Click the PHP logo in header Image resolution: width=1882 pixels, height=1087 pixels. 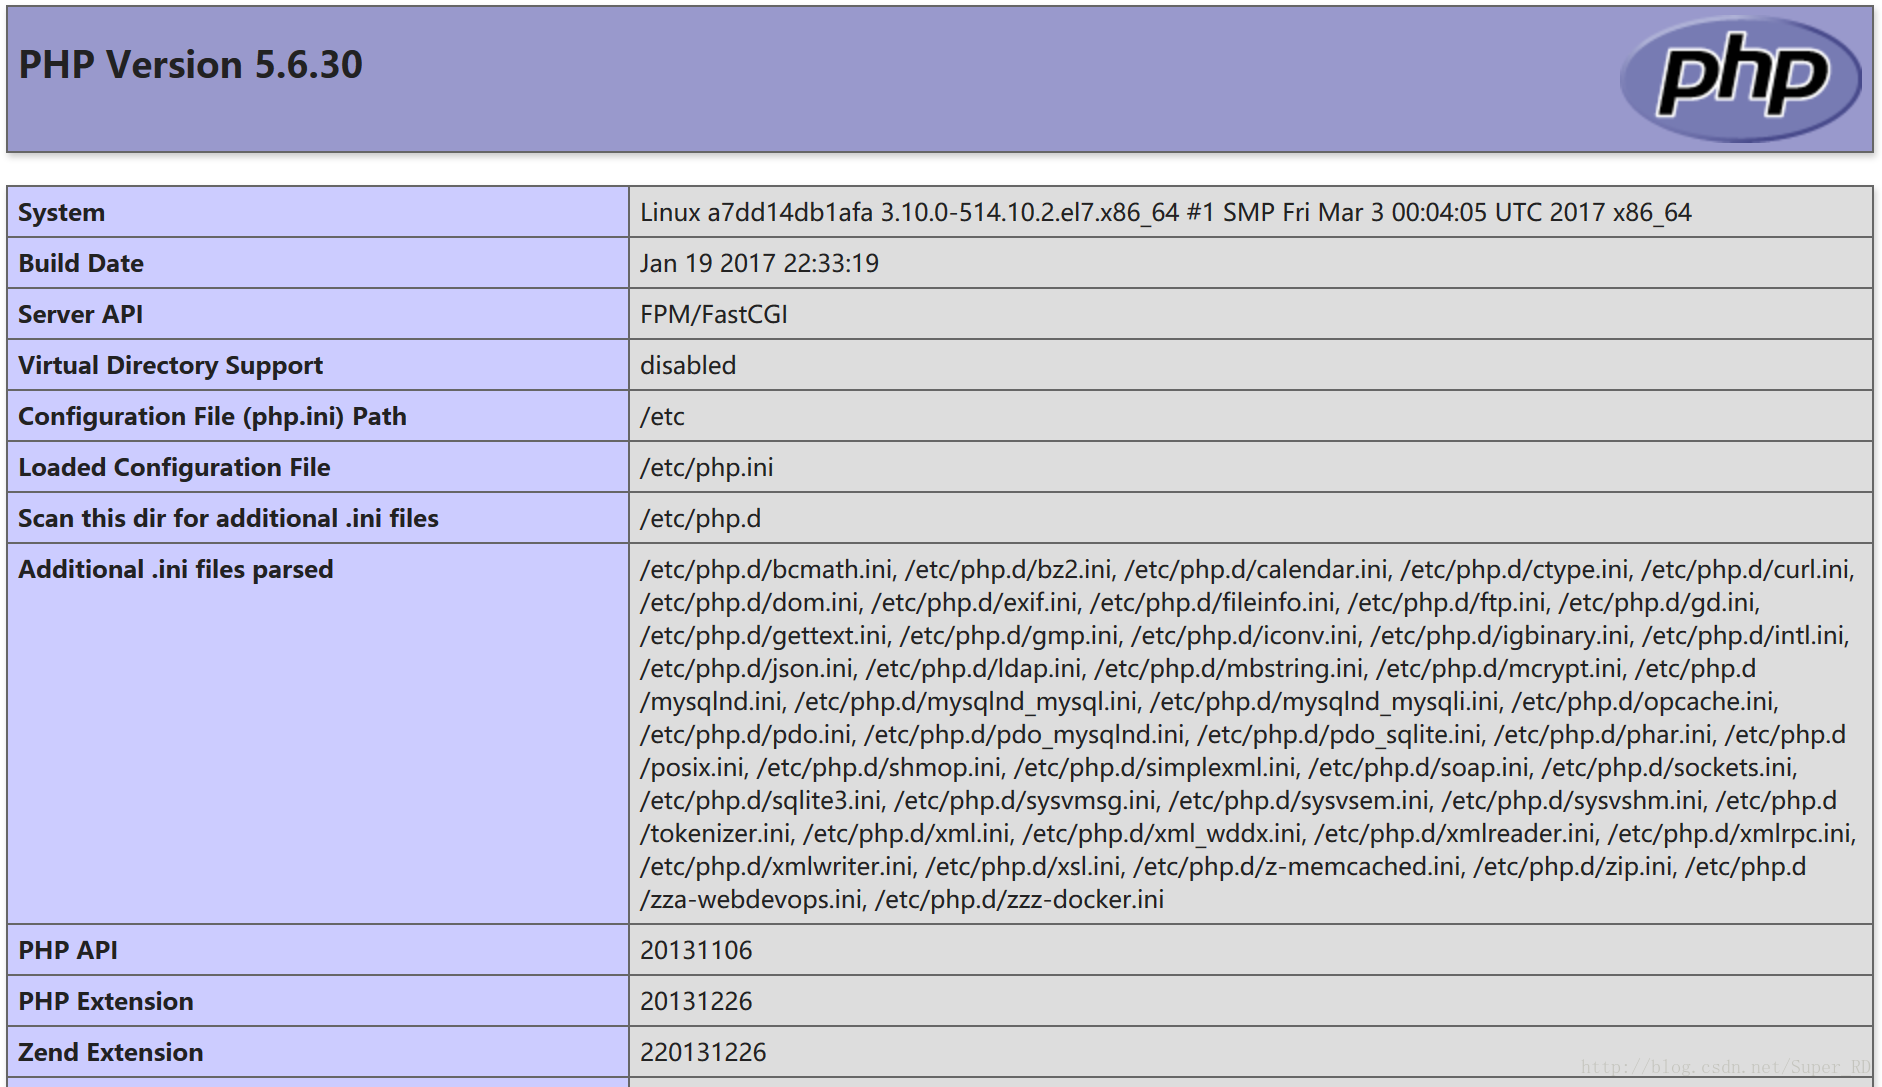(x=1741, y=79)
